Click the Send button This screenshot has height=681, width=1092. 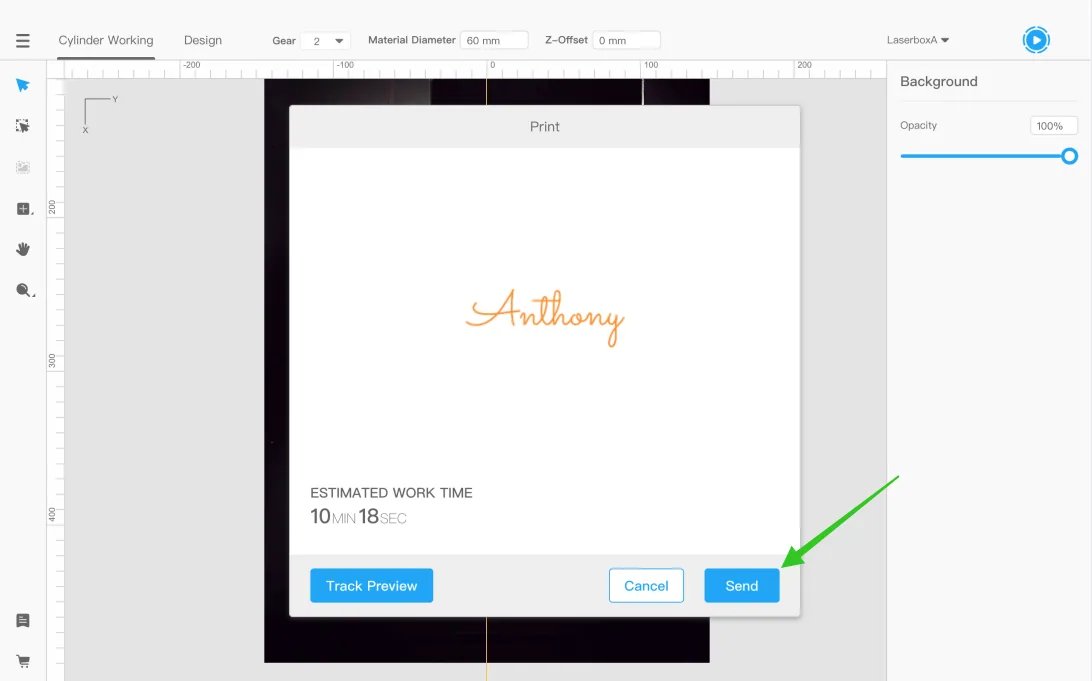[x=742, y=586]
